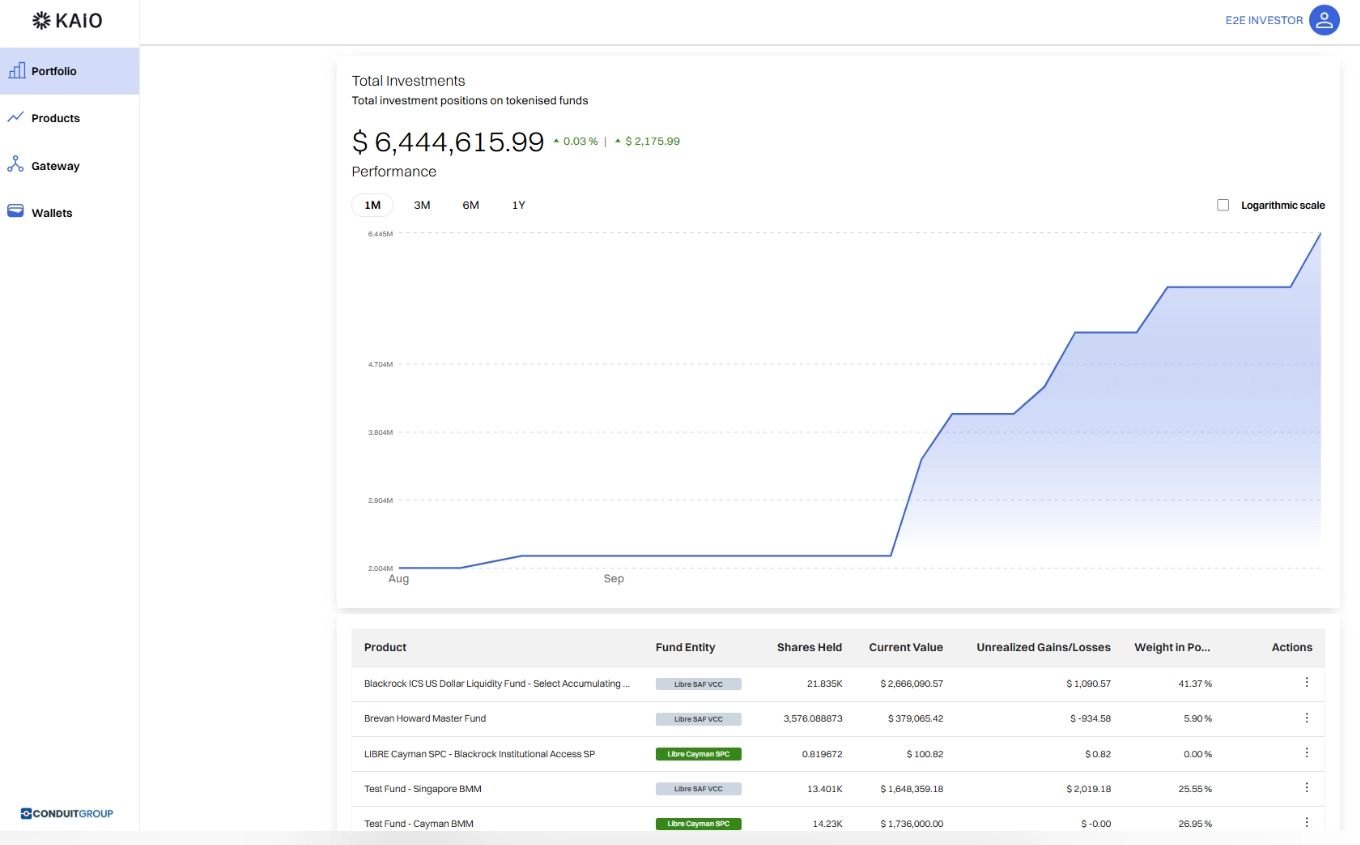Viewport: 1360px width, 845px height.
Task: Click the Portfolio bar chart icon
Action: click(16, 71)
